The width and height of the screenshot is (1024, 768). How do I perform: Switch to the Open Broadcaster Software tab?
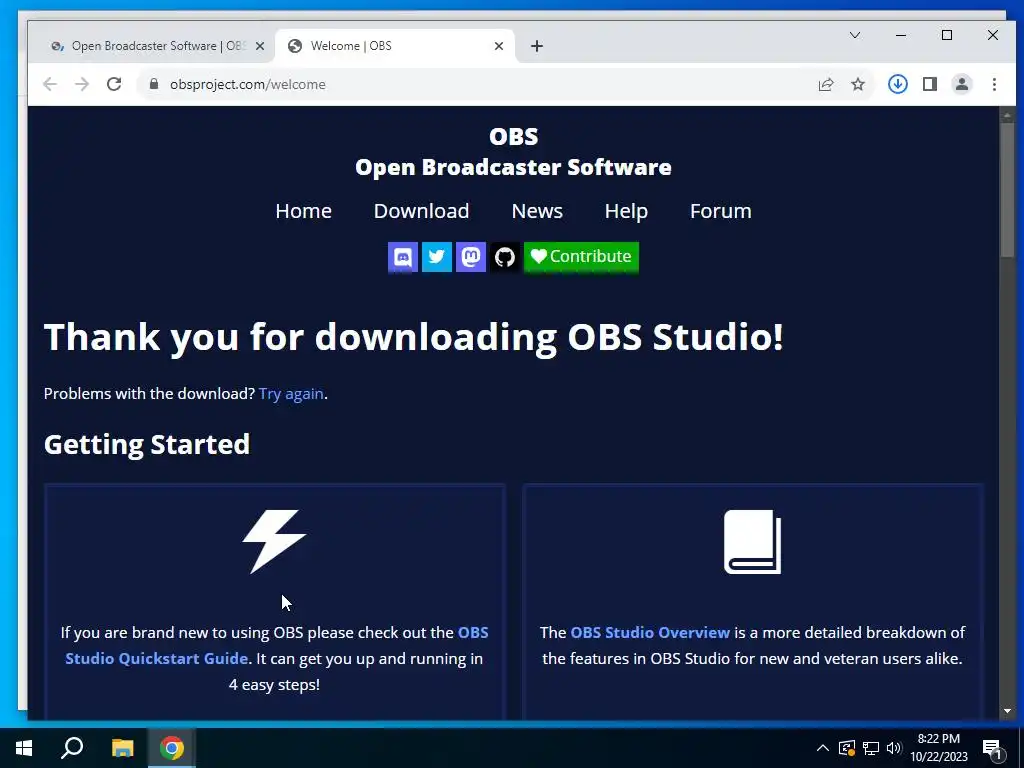(x=150, y=46)
